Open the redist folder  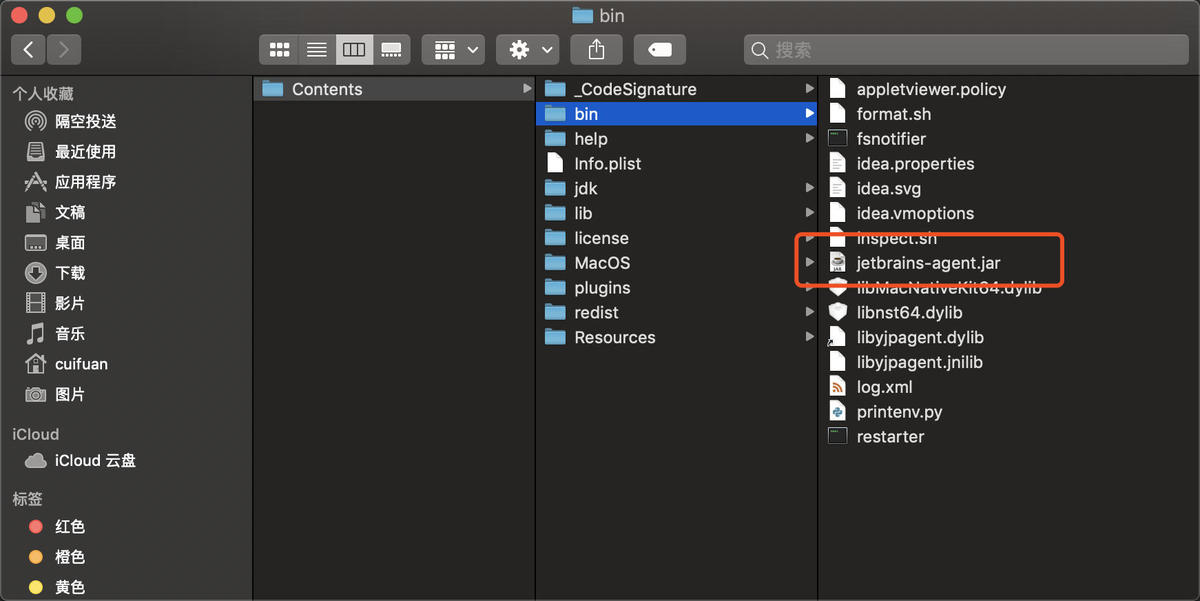[x=677, y=312]
